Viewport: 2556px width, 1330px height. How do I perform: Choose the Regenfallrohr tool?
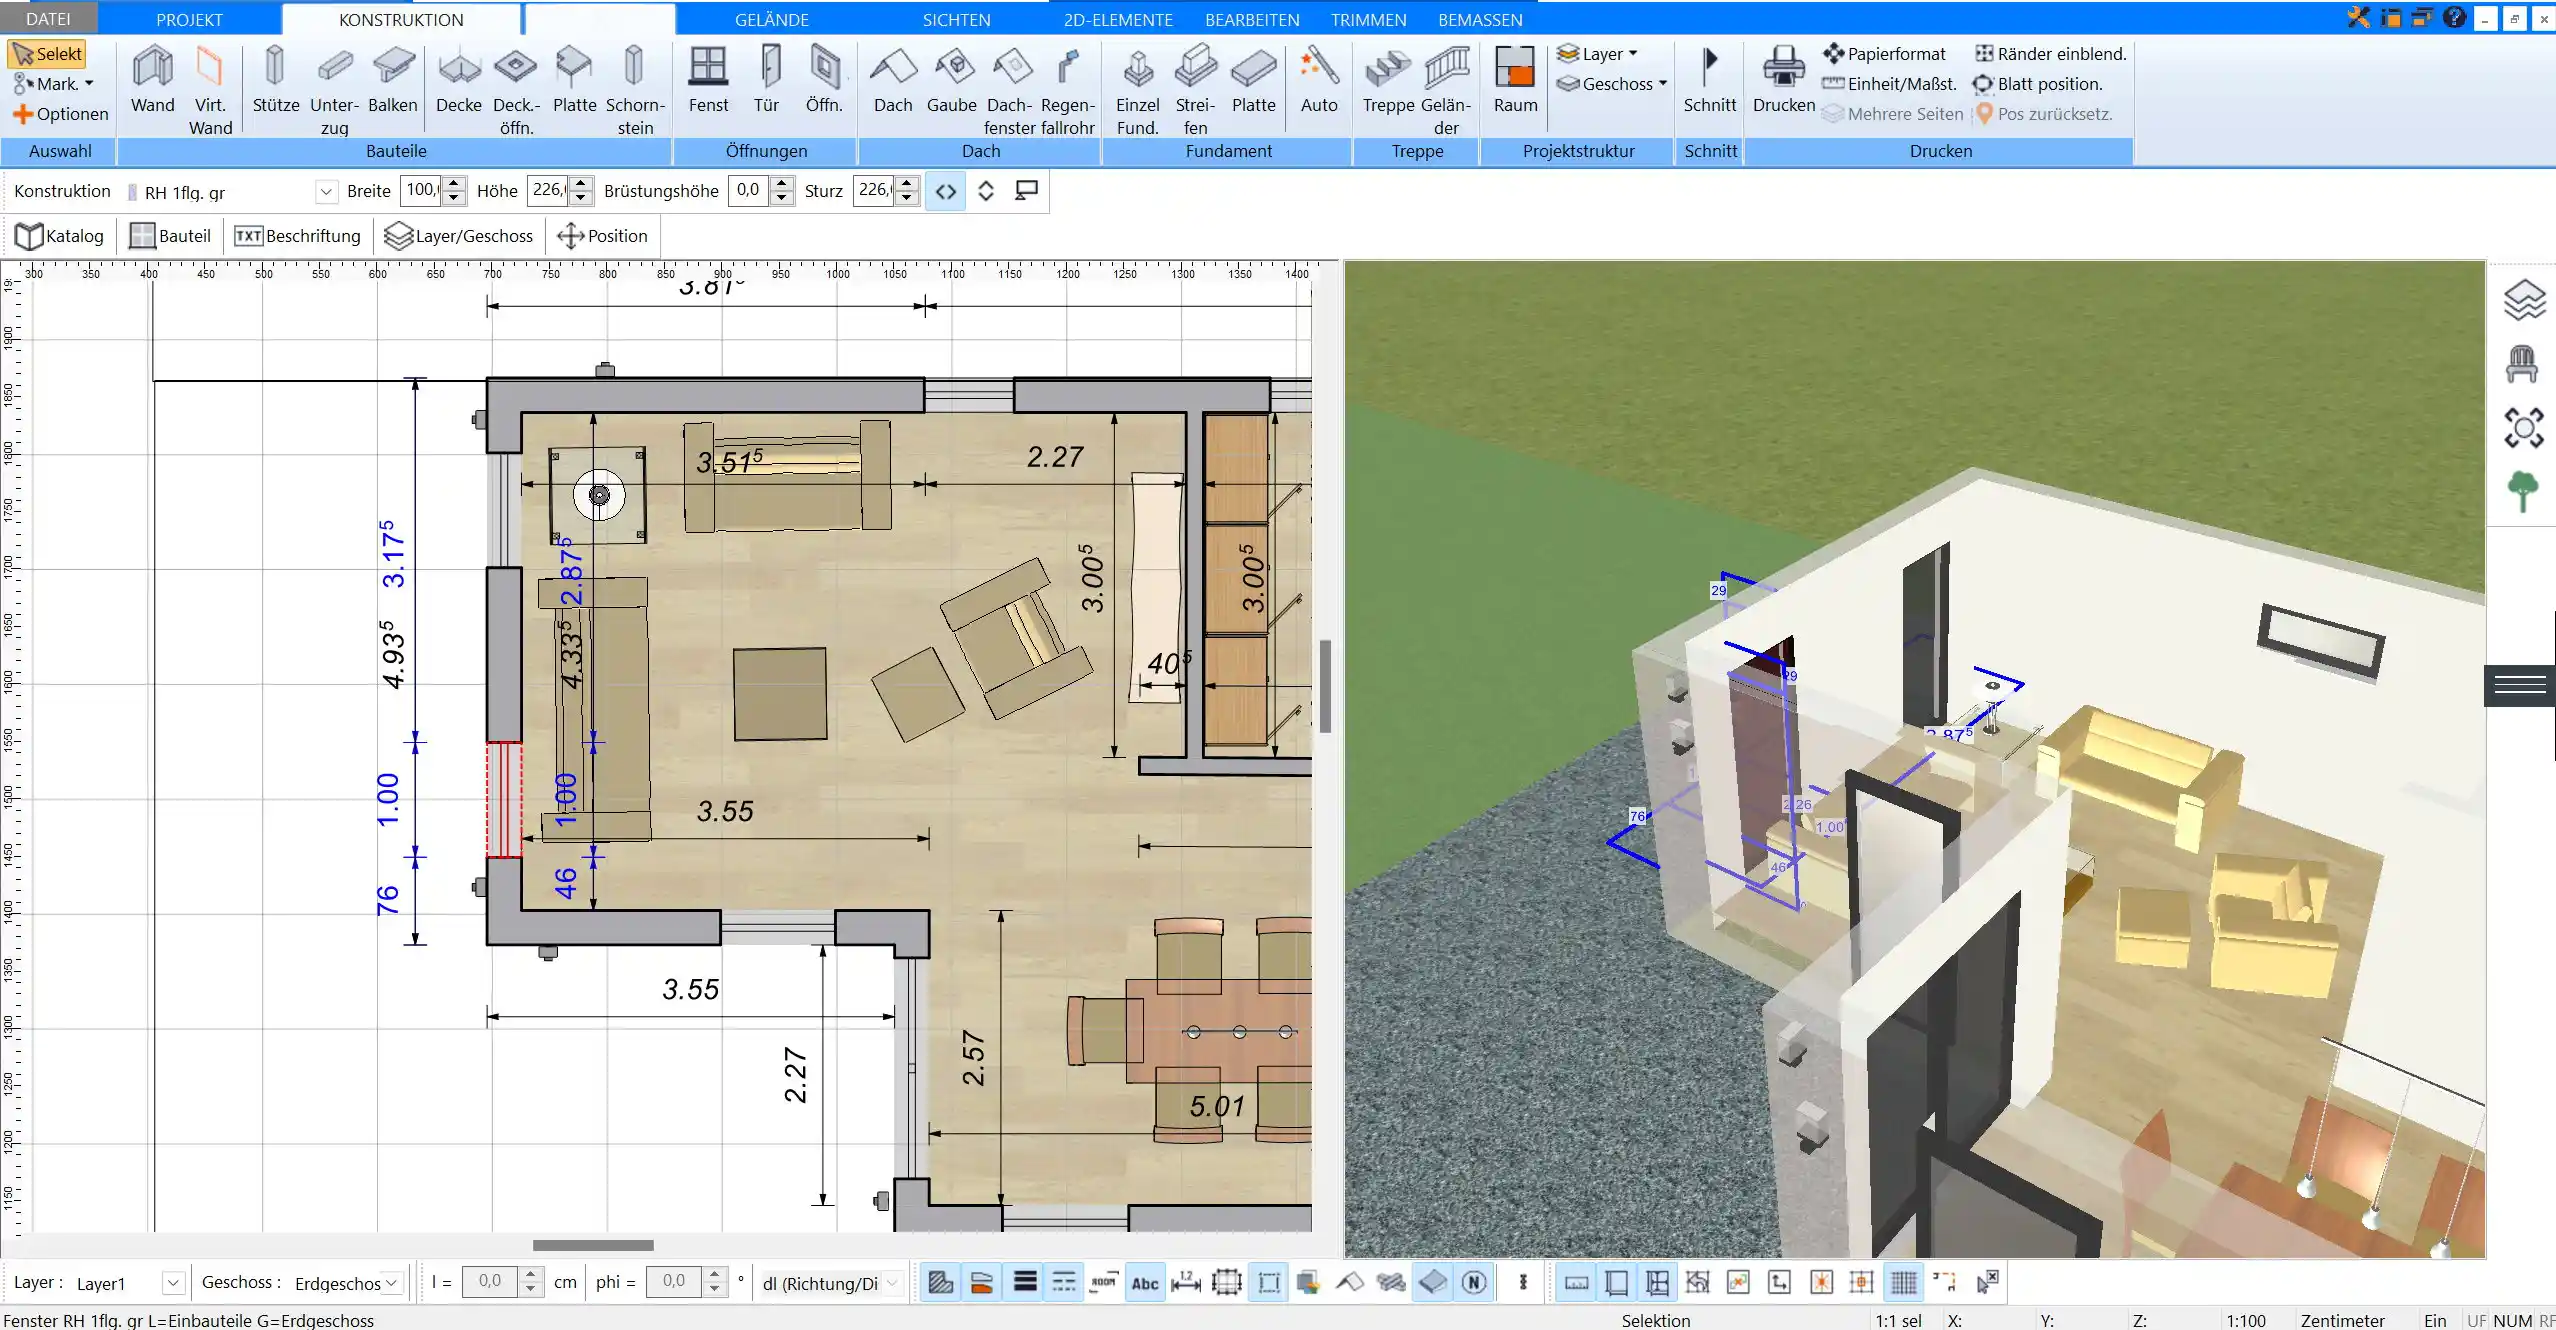click(1067, 90)
